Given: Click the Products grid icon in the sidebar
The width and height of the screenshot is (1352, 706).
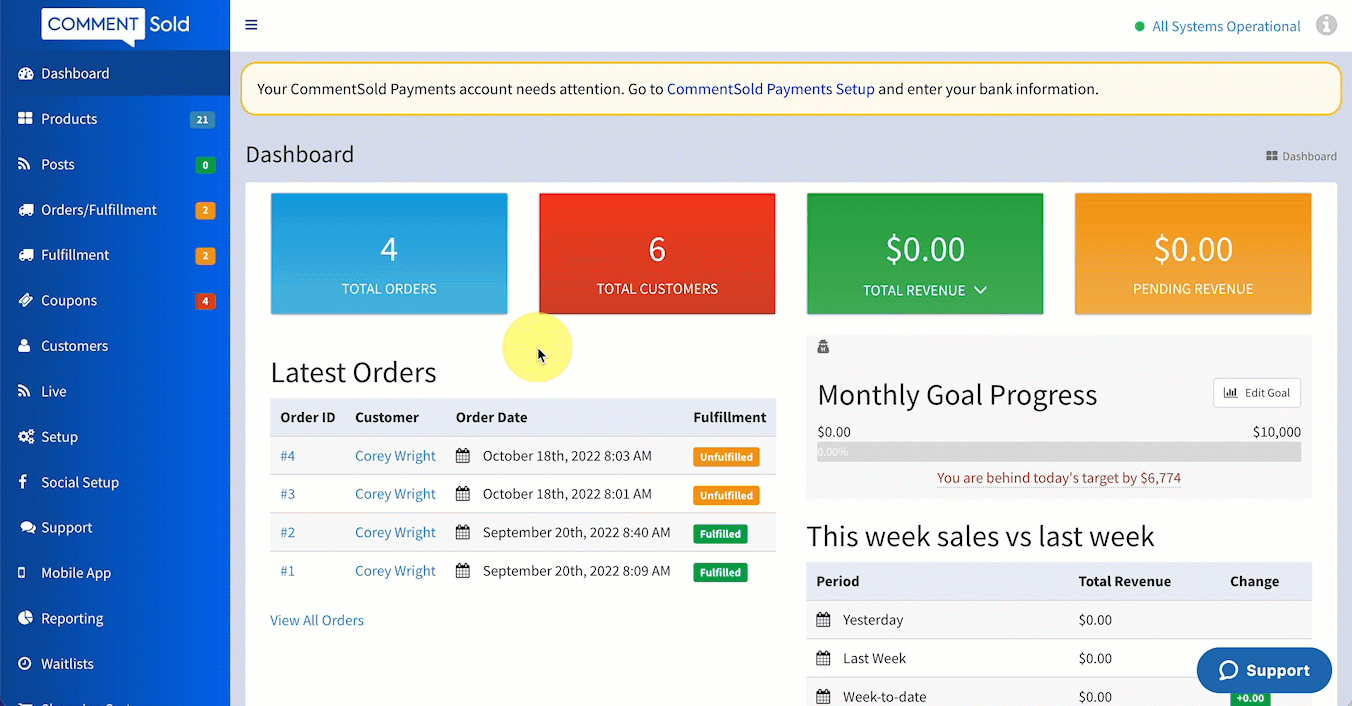Looking at the screenshot, I should (x=25, y=119).
